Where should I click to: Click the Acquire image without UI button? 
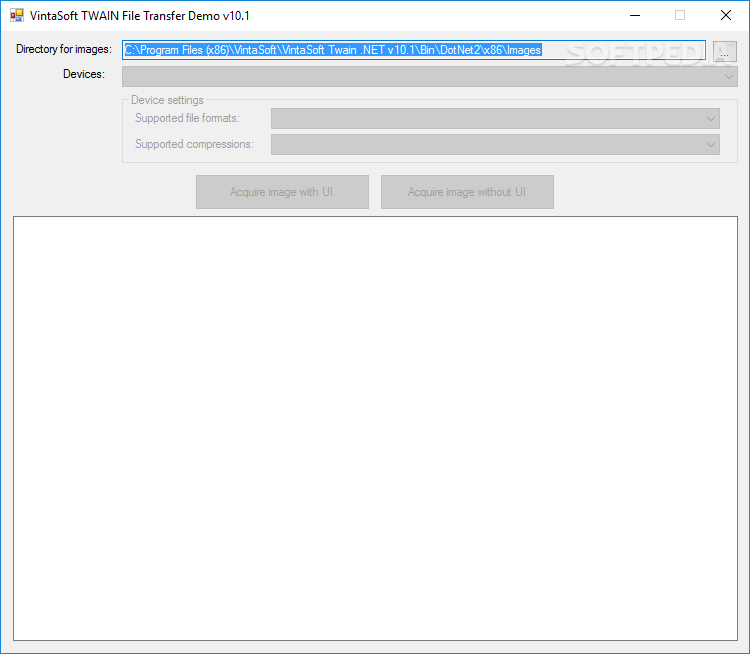click(467, 192)
